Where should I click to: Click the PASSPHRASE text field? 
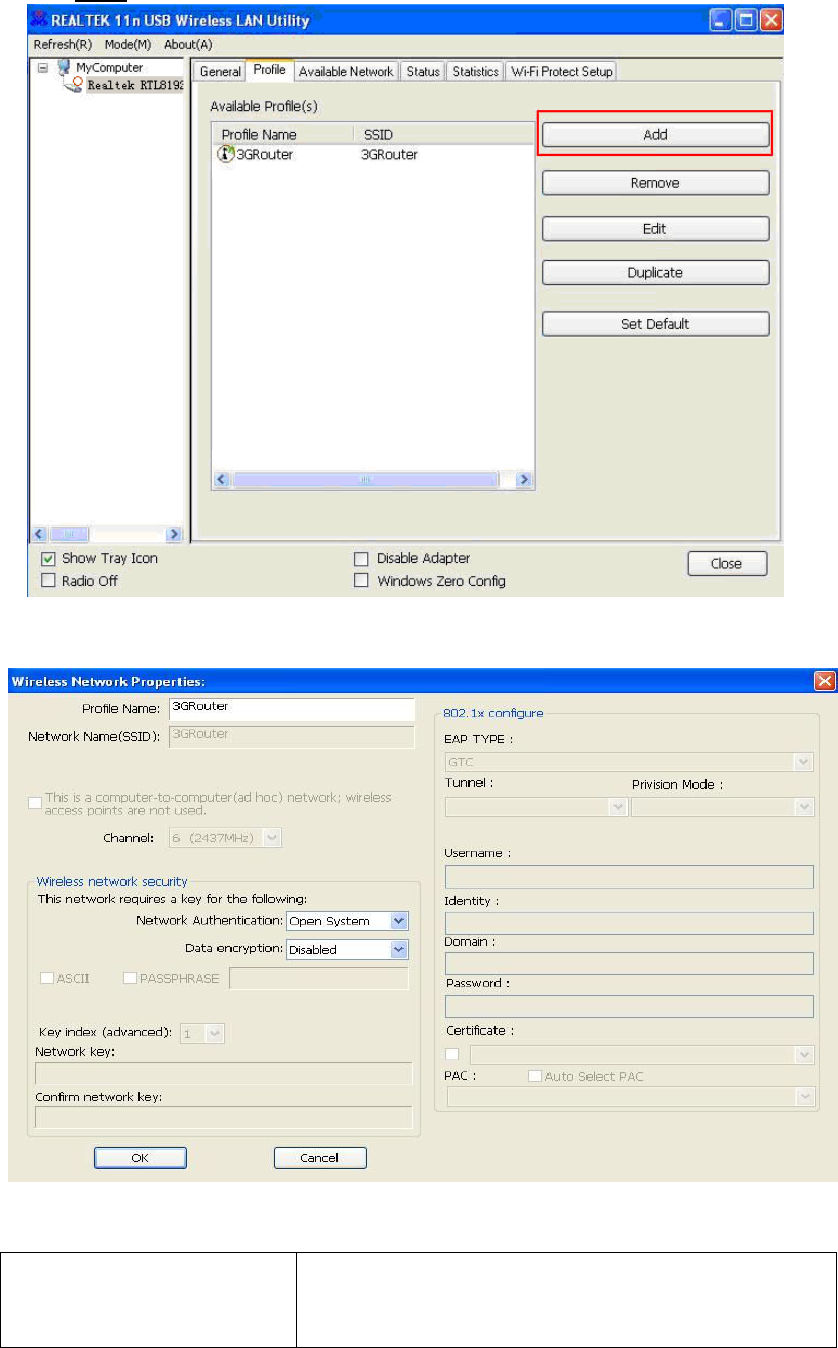coord(319,978)
